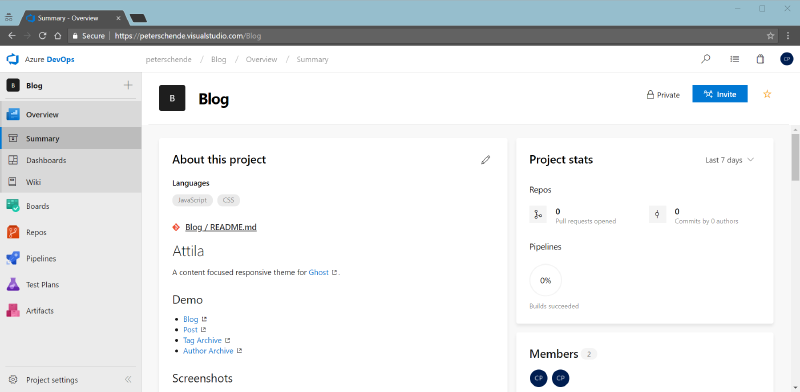This screenshot has height=392, width=800.
Task: Click the page vertical scrollbar thumb
Action: pyautogui.click(x=795, y=157)
